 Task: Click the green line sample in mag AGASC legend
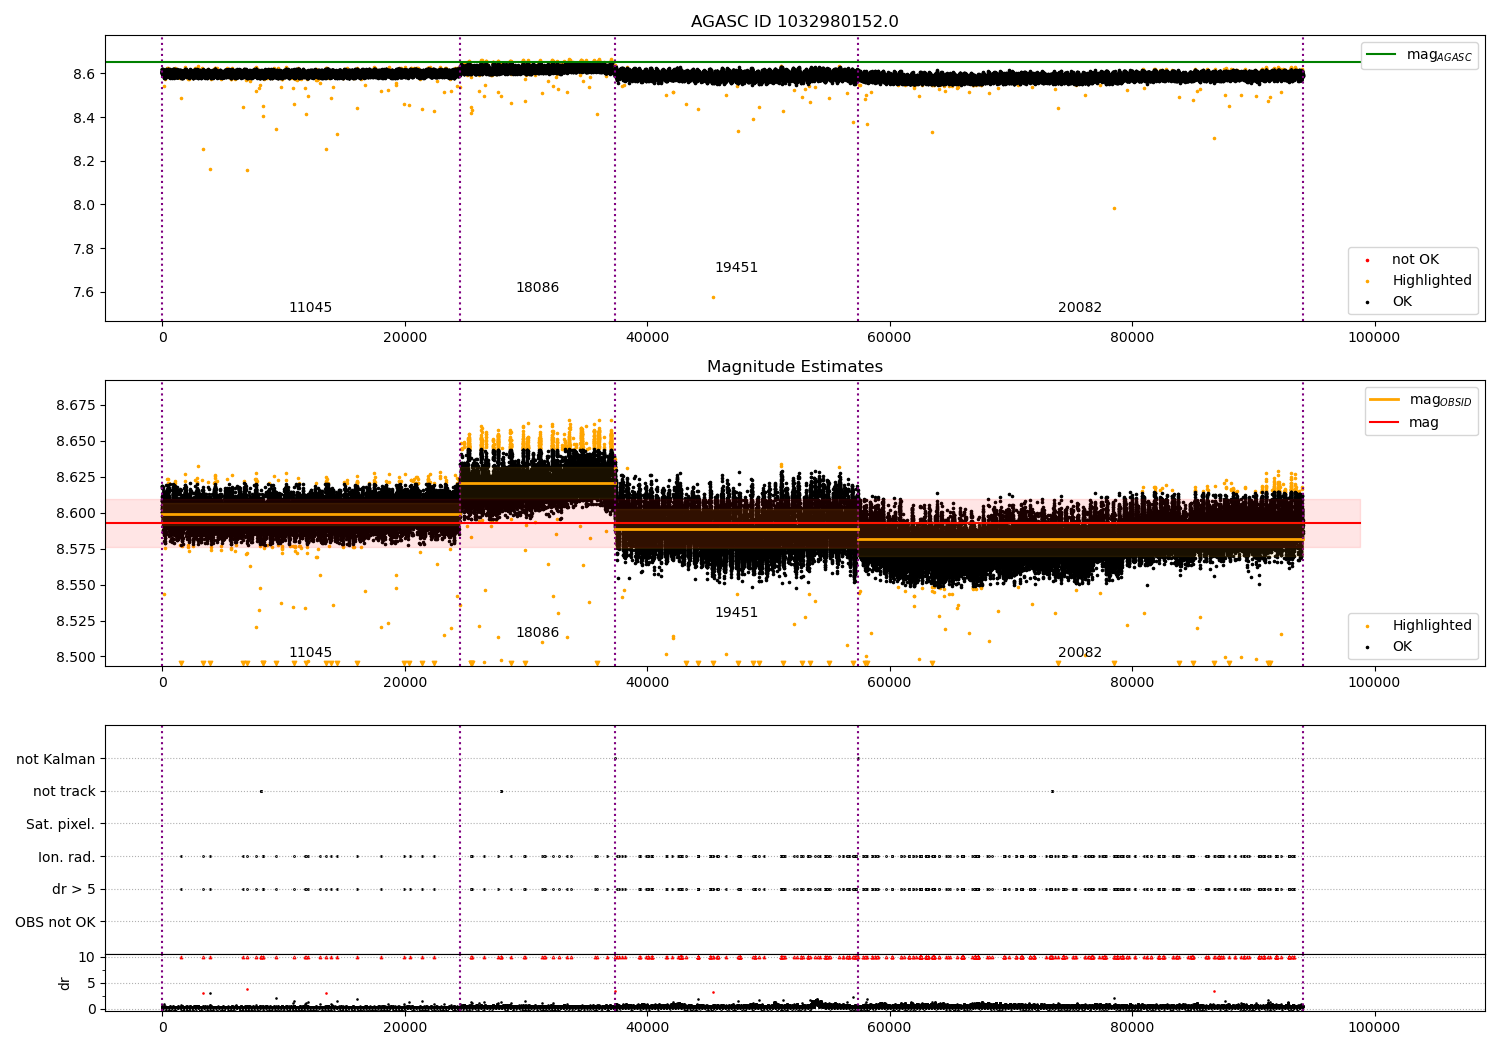tap(1382, 55)
